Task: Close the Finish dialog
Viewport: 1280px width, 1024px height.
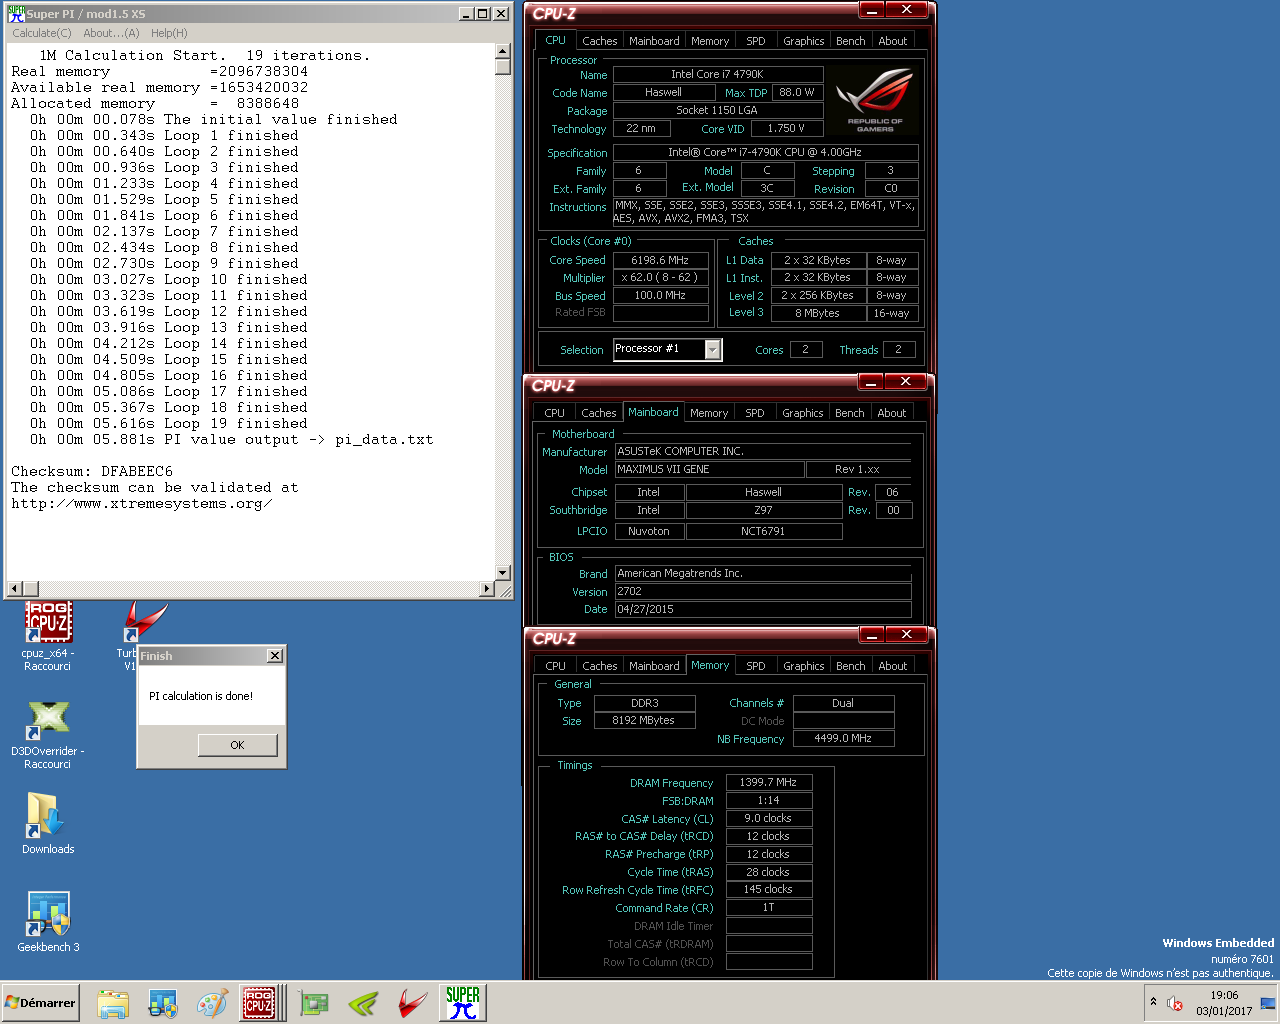Action: [275, 656]
